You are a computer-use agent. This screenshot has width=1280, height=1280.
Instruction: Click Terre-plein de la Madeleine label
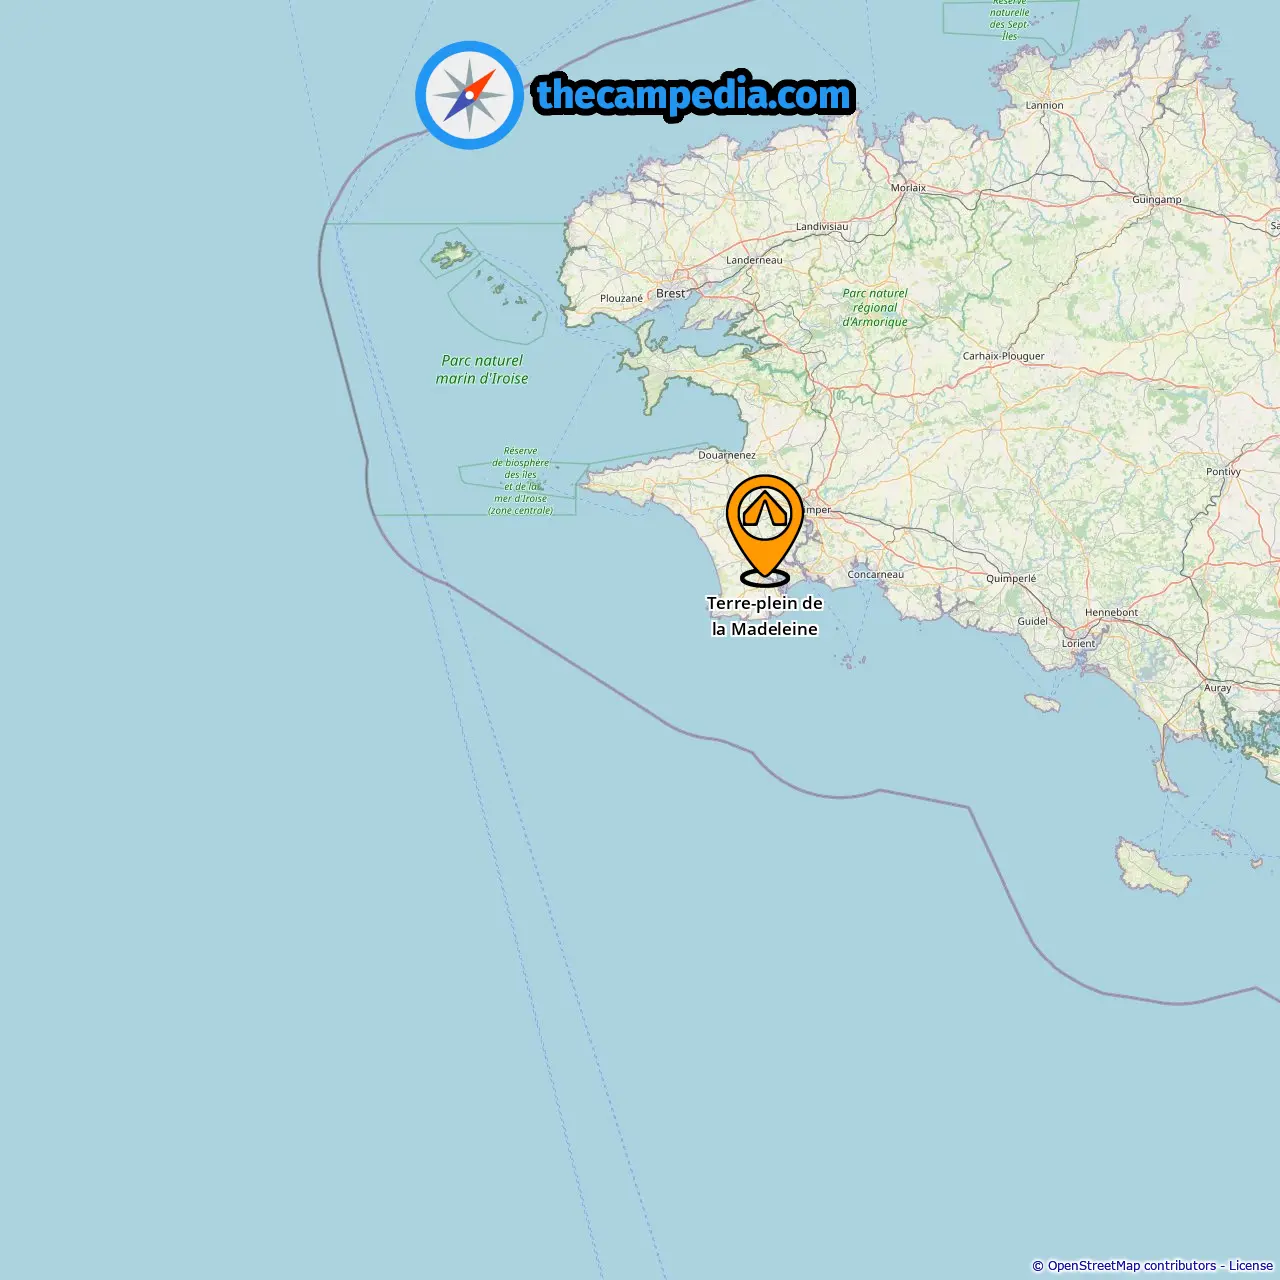765,616
